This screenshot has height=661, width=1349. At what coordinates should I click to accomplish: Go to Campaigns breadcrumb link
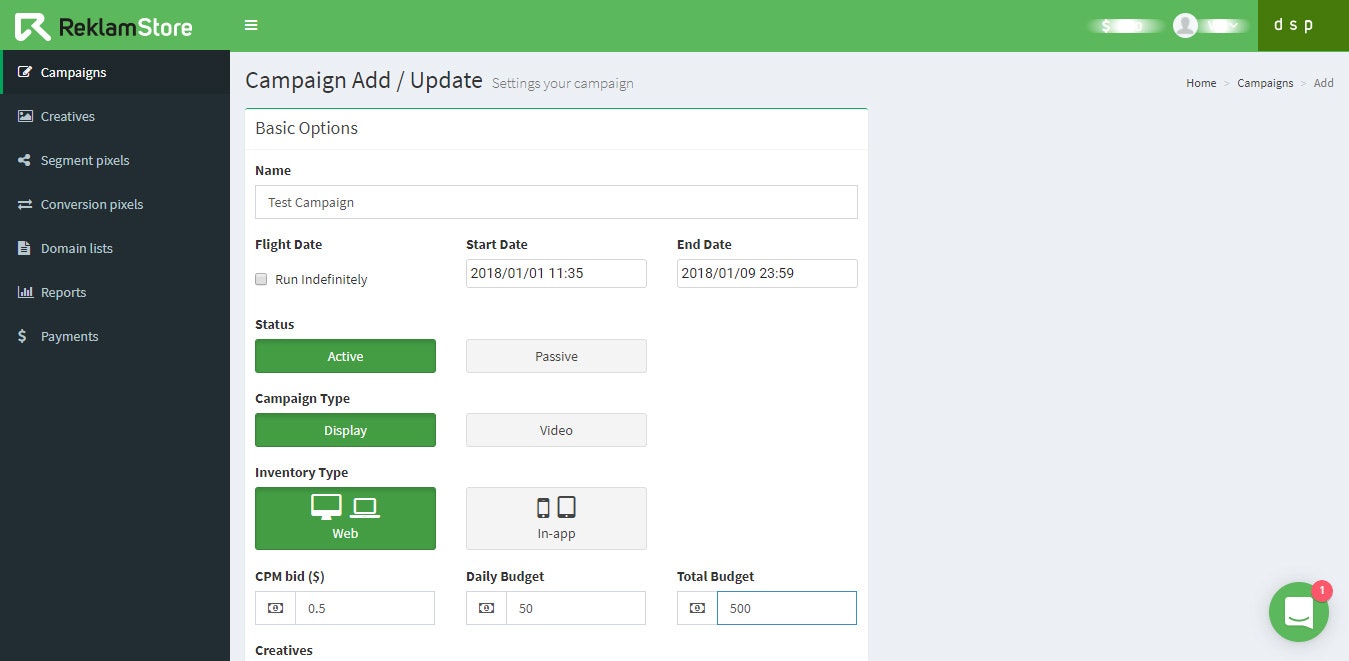(1265, 83)
